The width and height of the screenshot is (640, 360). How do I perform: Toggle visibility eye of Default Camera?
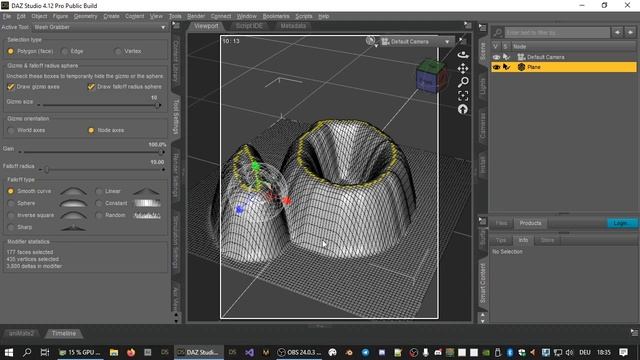(496, 57)
